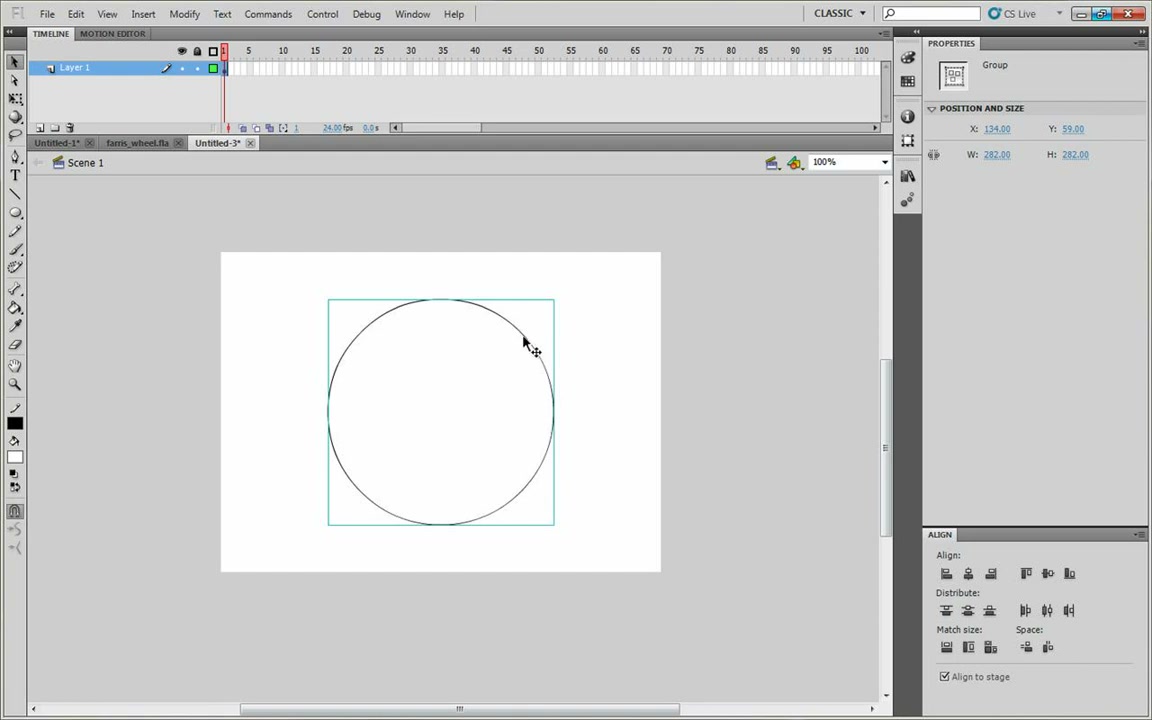Select the Bone tool
This screenshot has height=720, width=1152.
pyautogui.click(x=15, y=289)
